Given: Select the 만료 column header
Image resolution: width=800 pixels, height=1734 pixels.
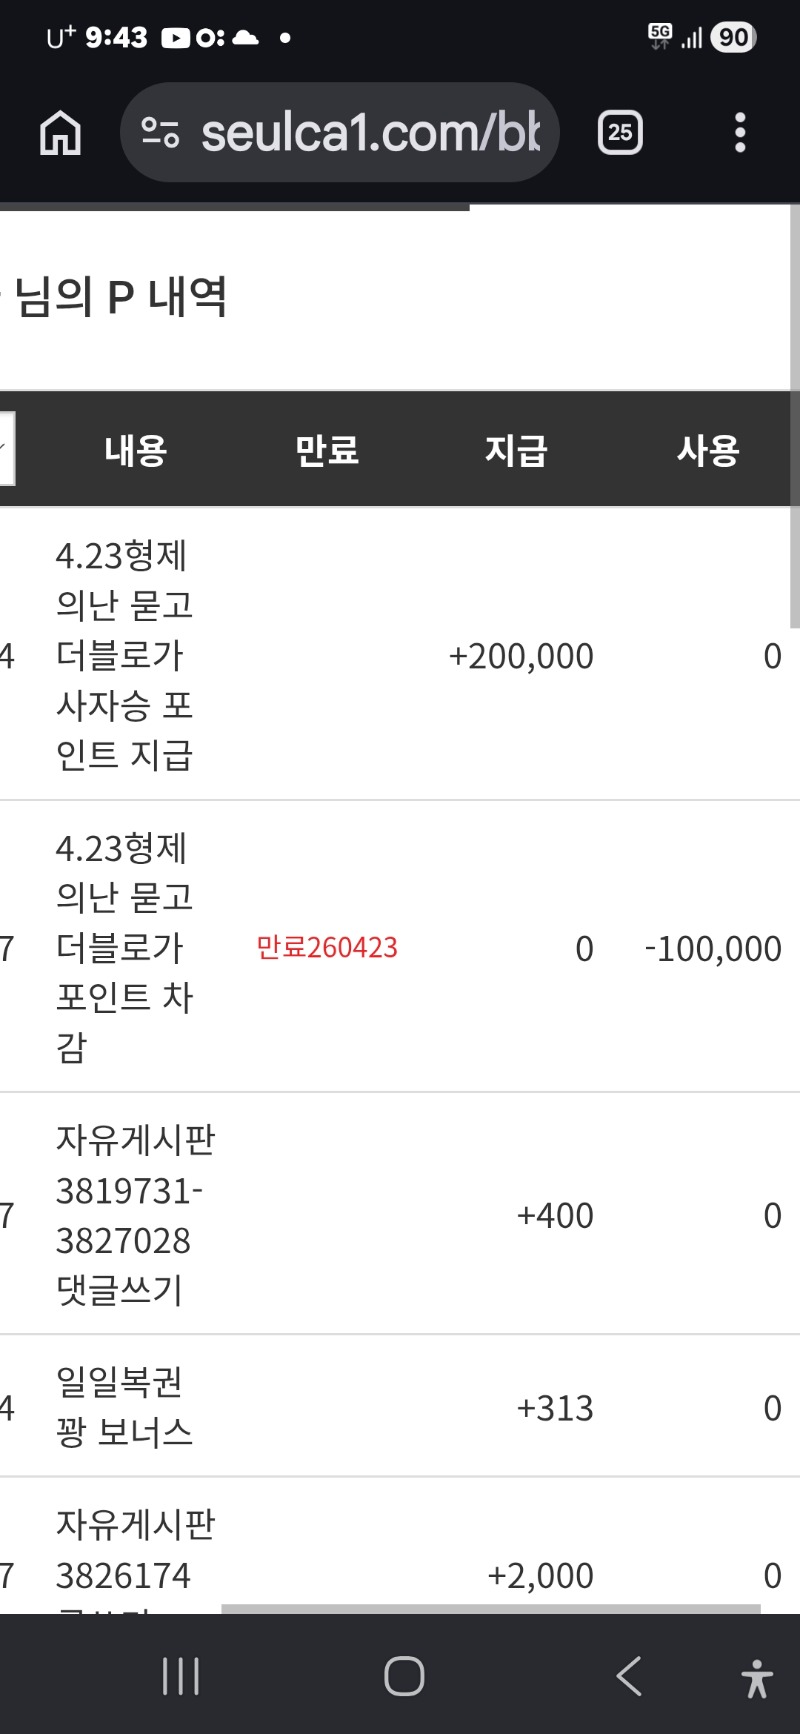Looking at the screenshot, I should [x=327, y=450].
